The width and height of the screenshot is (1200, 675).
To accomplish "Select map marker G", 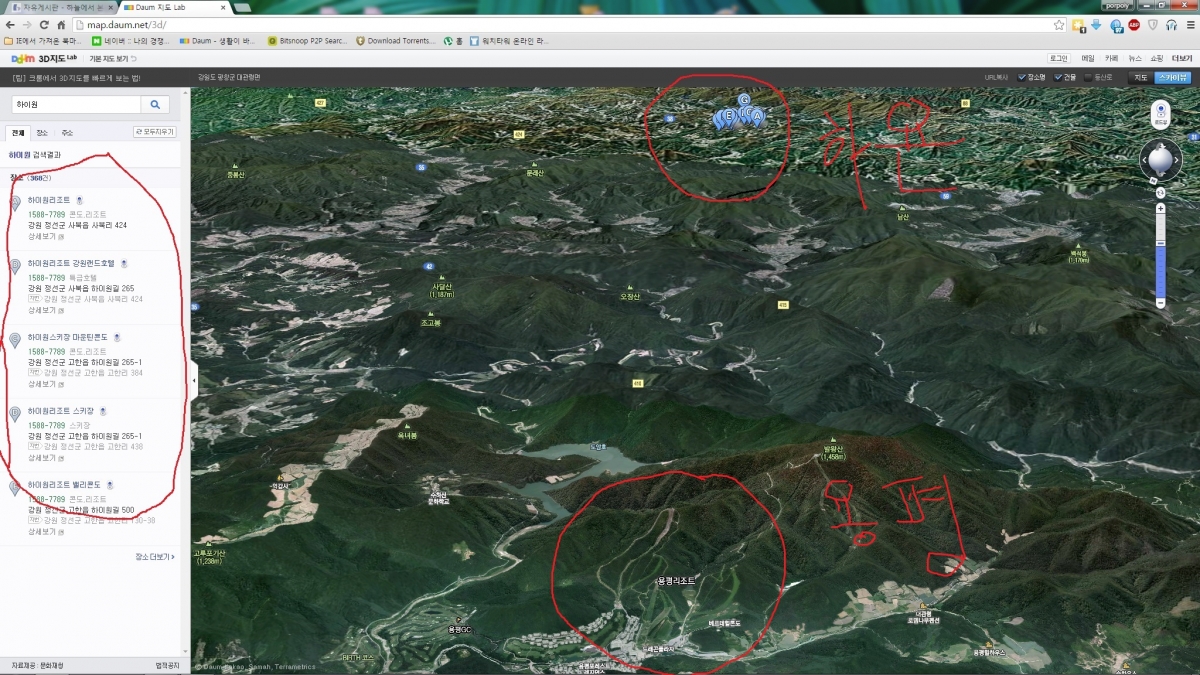I will [x=744, y=101].
